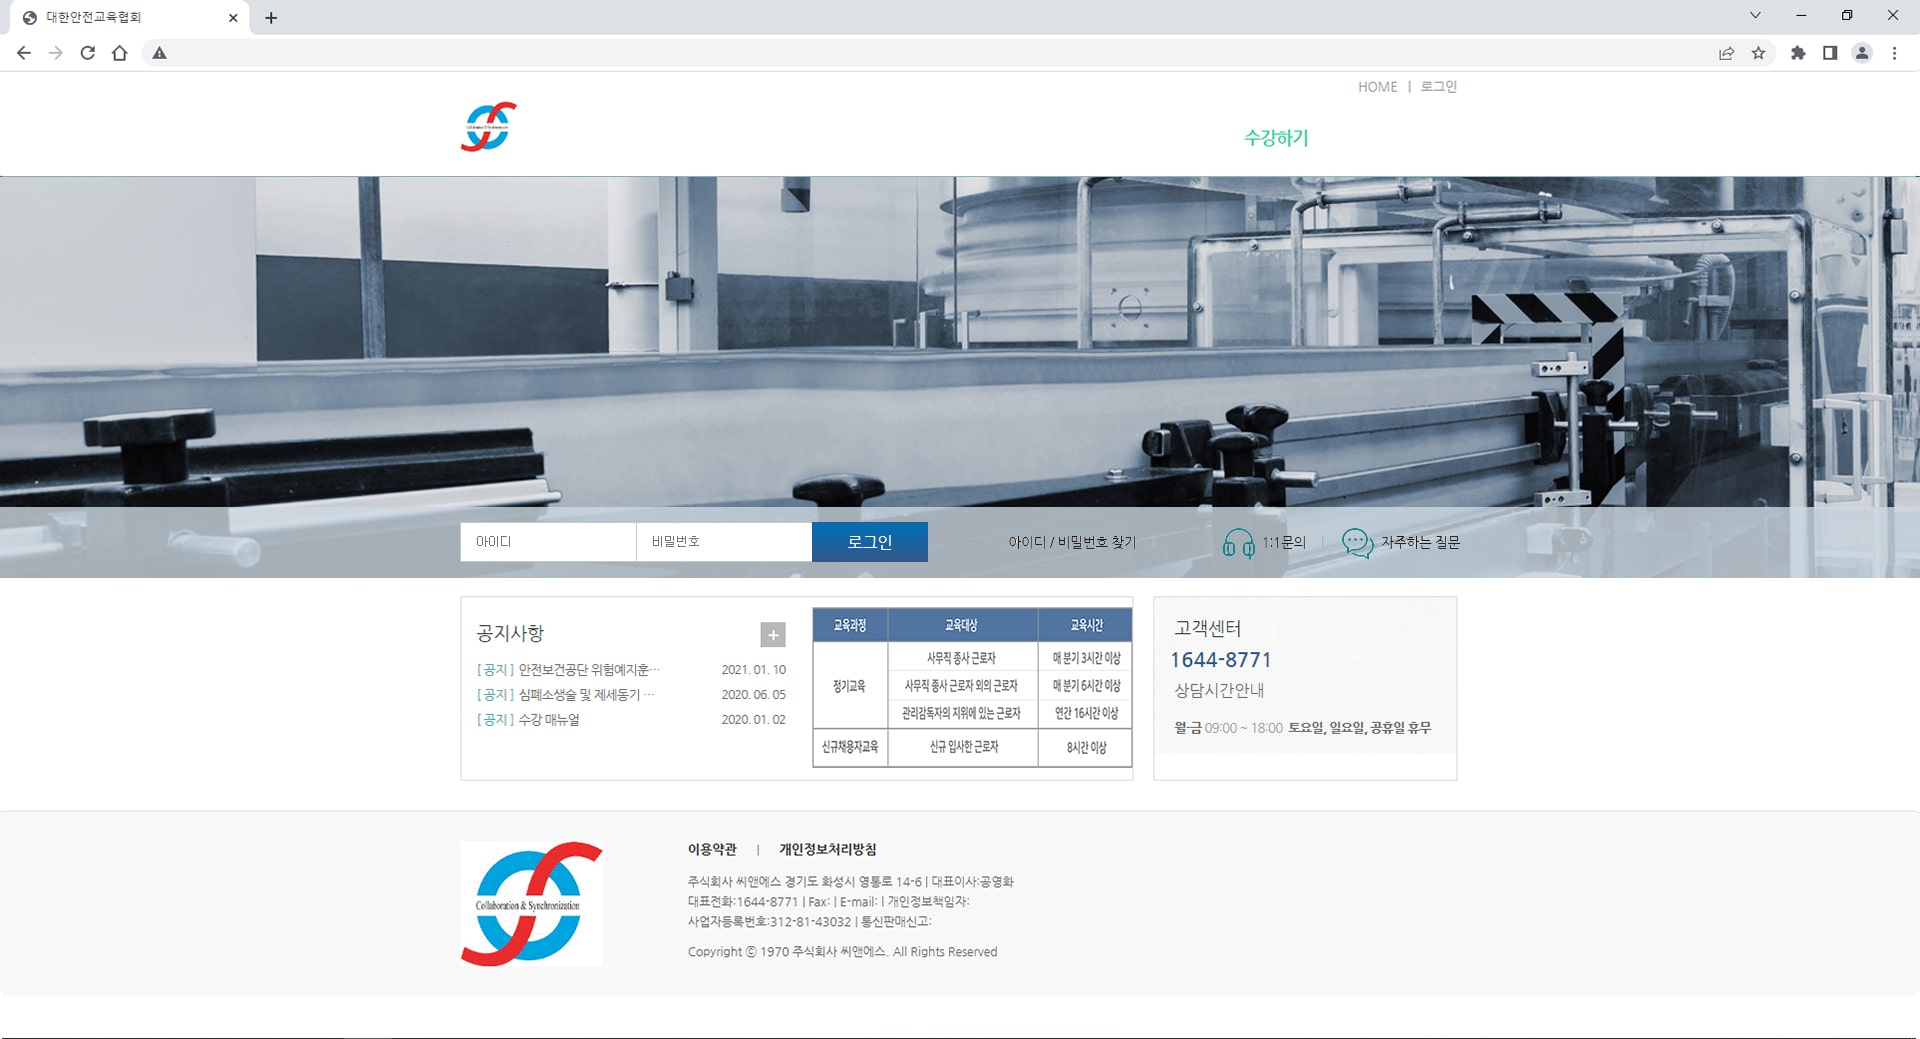Go to browser home page icon
The width and height of the screenshot is (1920, 1039).
click(120, 53)
